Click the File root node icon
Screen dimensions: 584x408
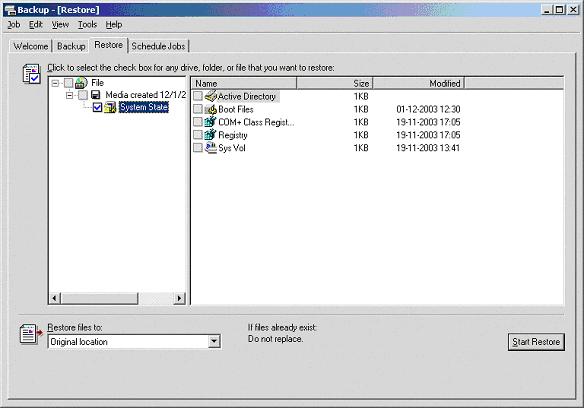click(x=81, y=82)
